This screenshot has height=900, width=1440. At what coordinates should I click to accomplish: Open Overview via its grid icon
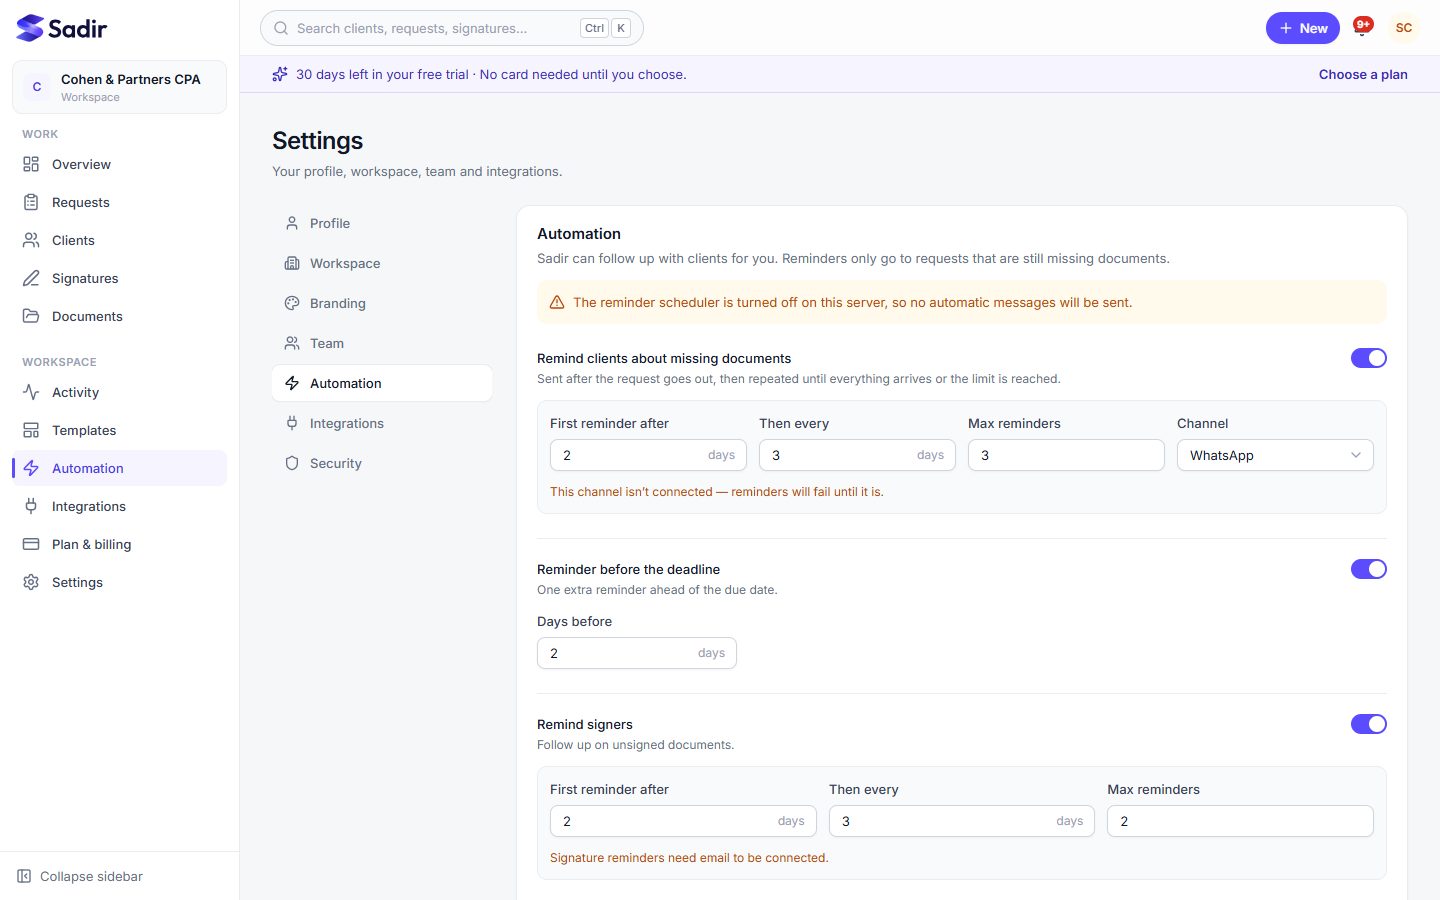click(31, 164)
